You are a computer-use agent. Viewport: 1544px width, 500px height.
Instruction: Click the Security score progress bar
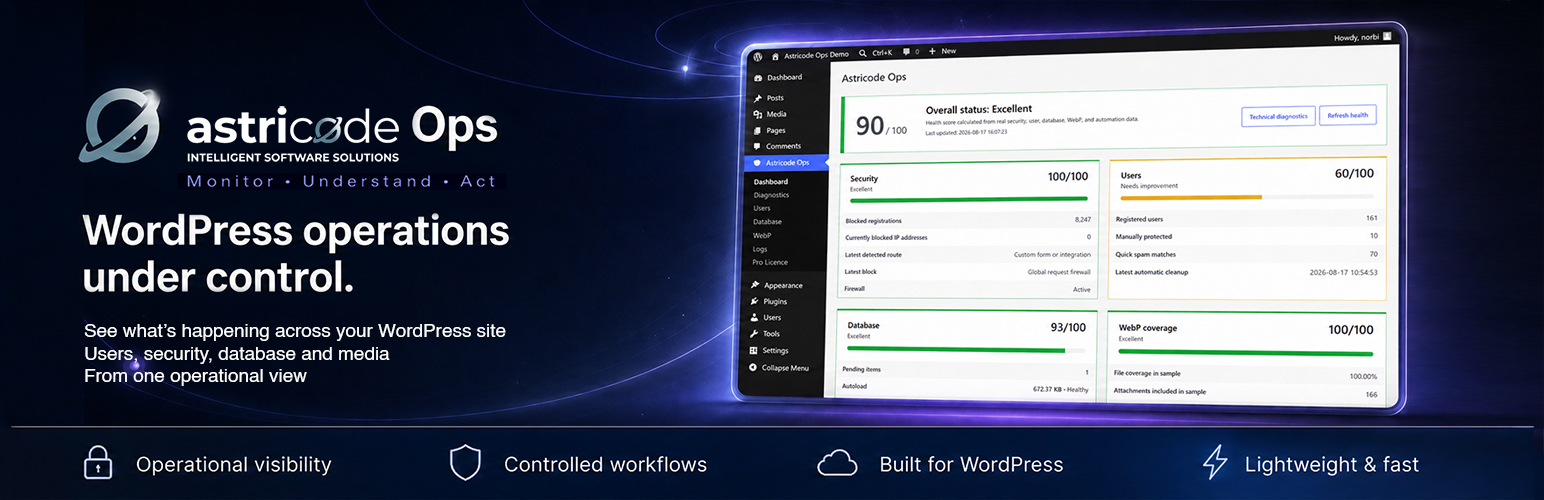pyautogui.click(x=969, y=198)
